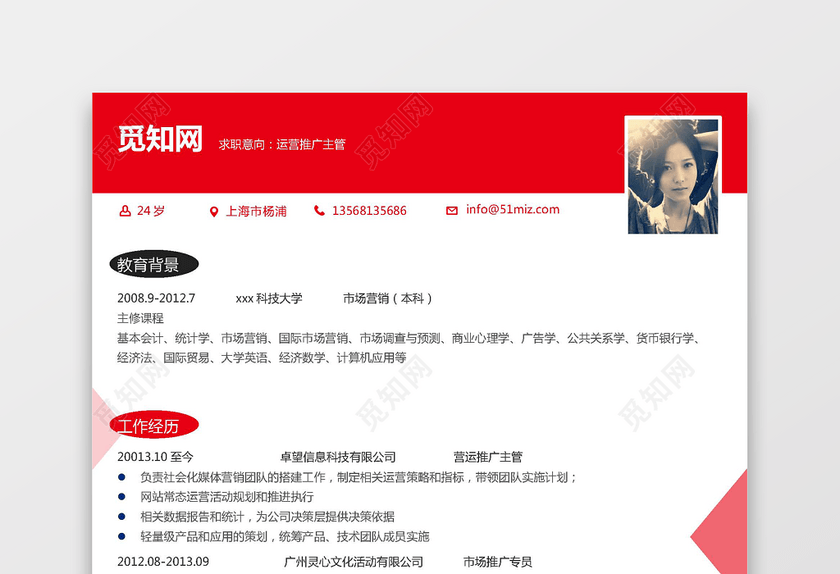Click the 市场推广专员 job title
Screen dimensions: 840x574
pyautogui.click(x=498, y=562)
